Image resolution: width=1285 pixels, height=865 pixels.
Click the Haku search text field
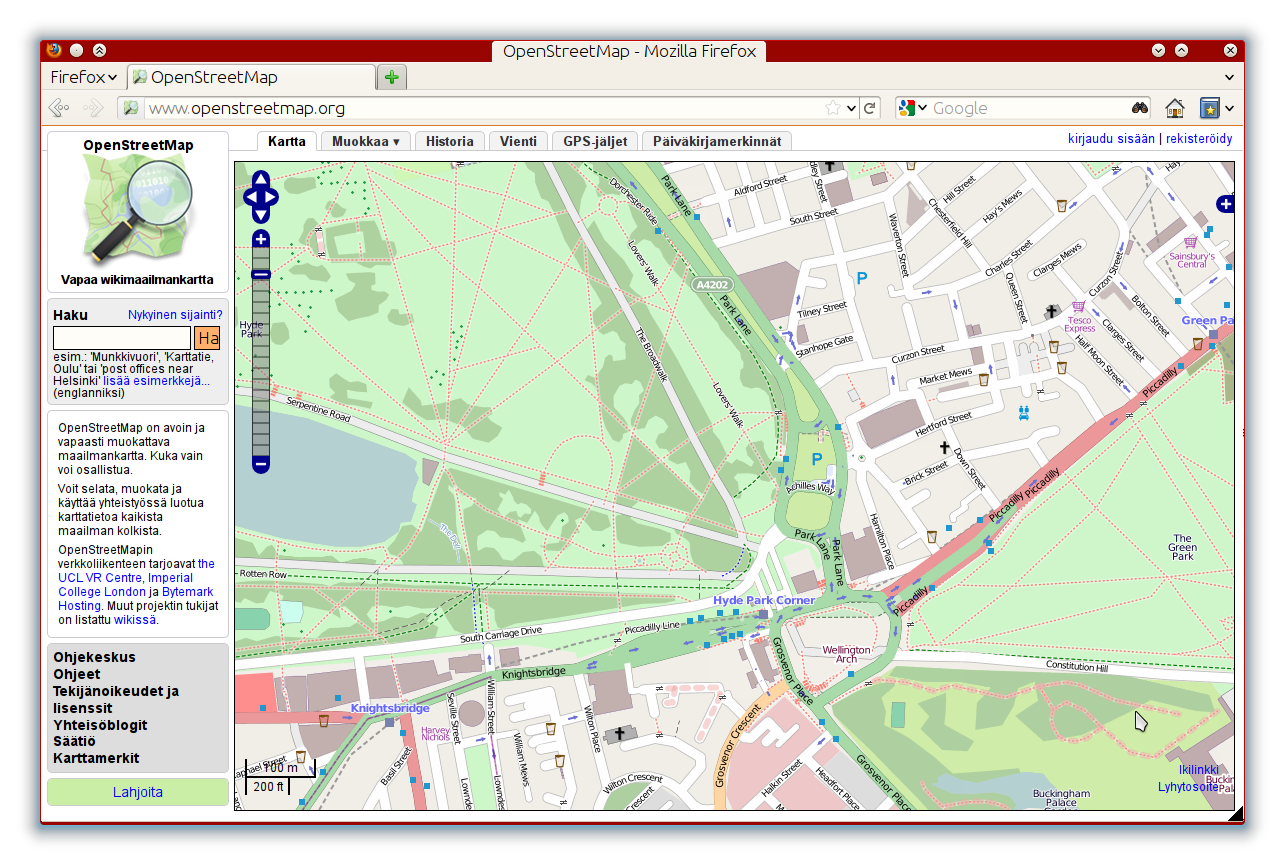click(122, 338)
